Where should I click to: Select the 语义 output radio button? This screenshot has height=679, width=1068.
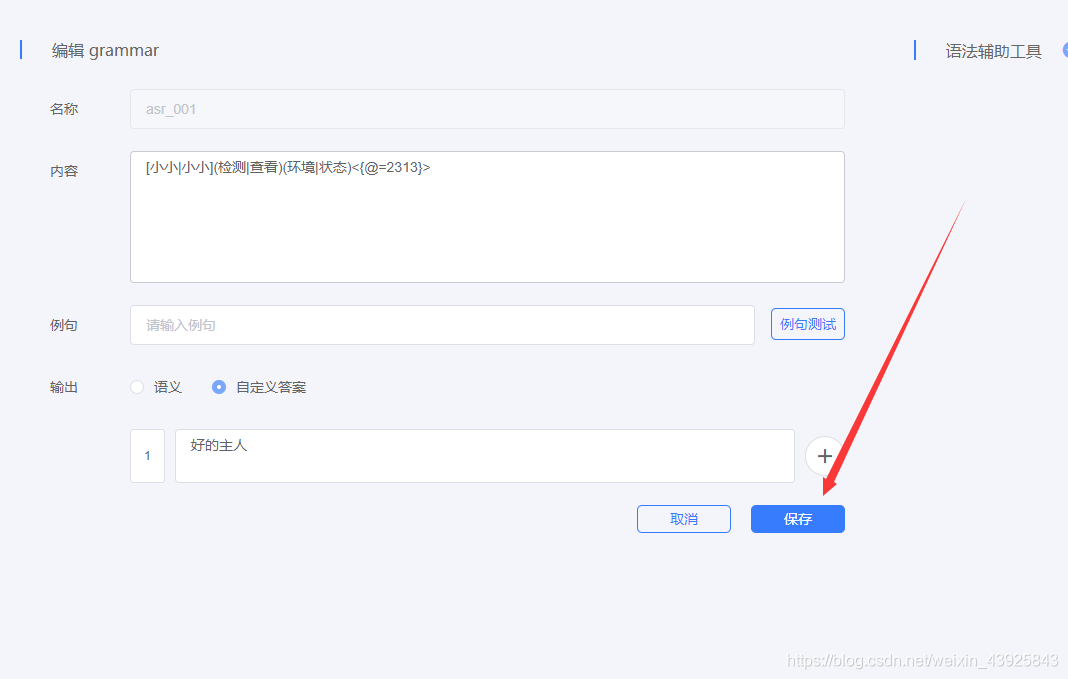click(x=137, y=387)
